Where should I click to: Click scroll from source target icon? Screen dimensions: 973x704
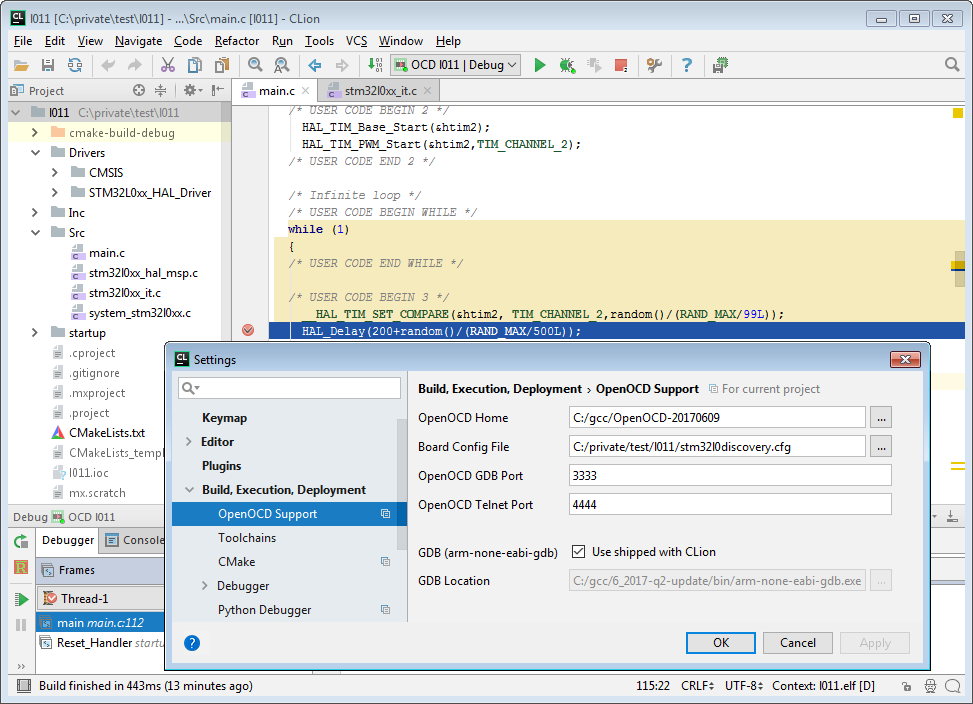tap(139, 91)
